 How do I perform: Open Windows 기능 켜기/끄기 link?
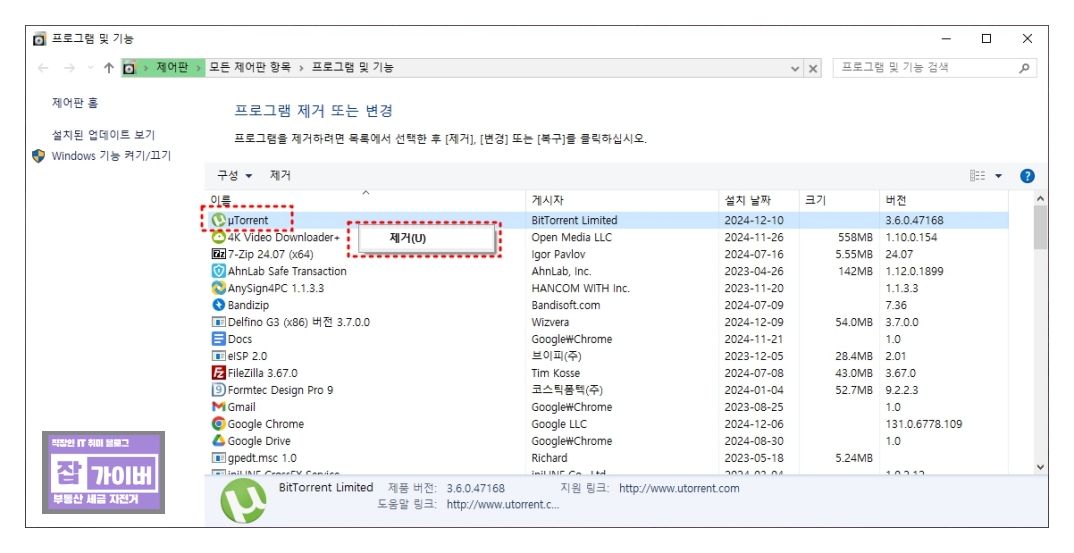tap(111, 156)
